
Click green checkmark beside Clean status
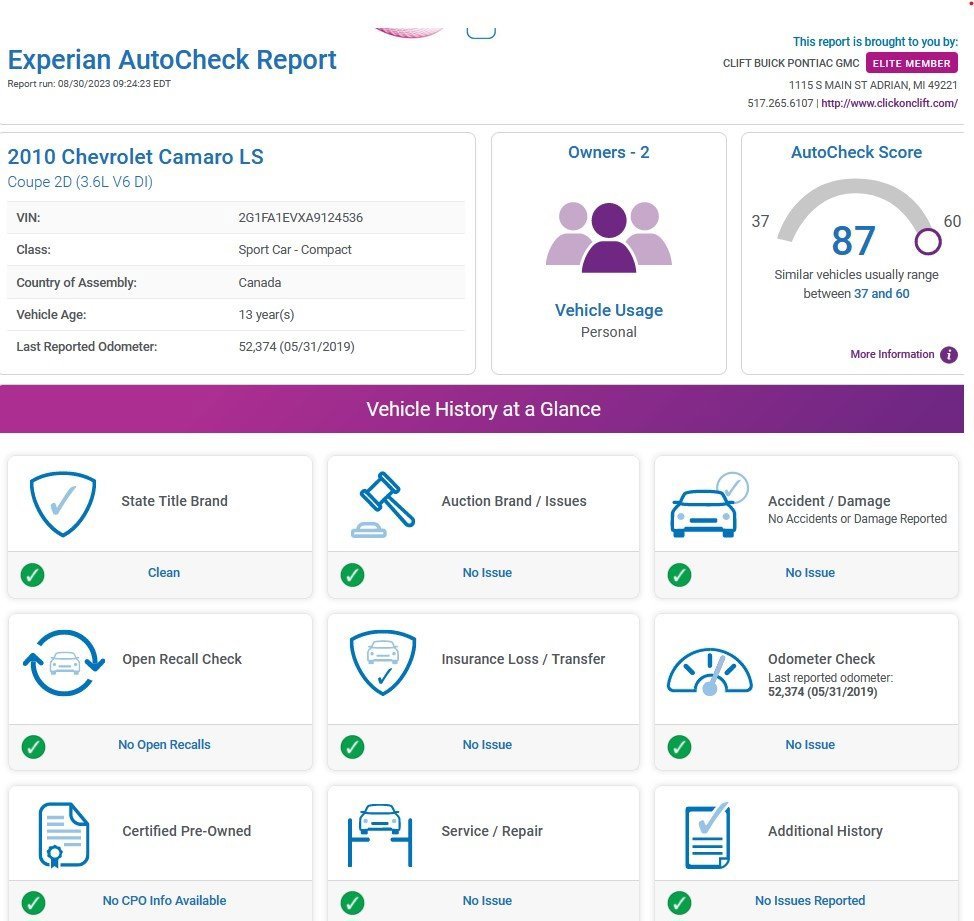tap(32, 574)
